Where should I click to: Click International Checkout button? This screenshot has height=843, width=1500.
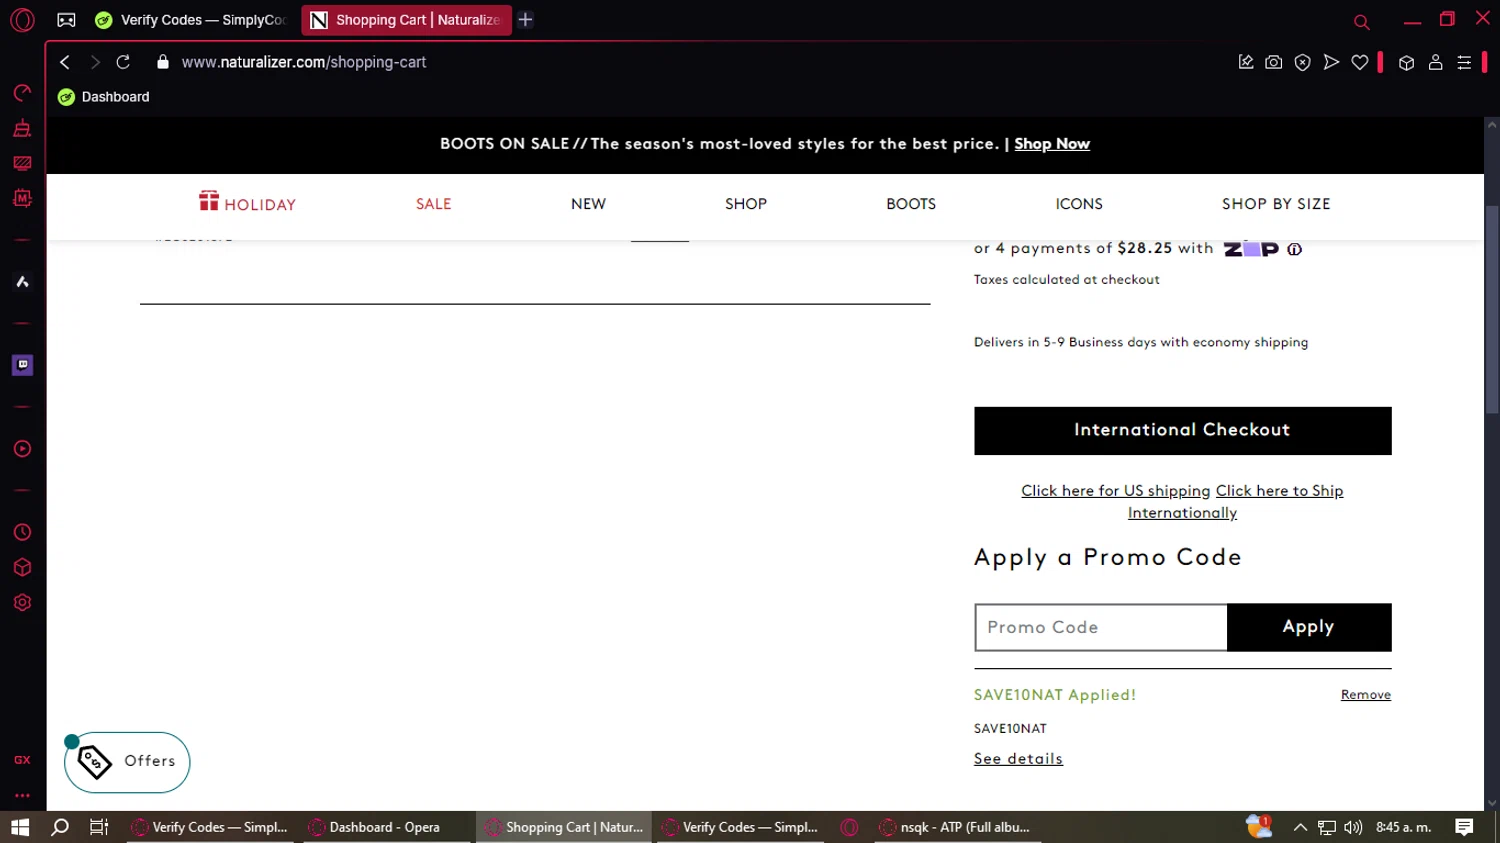click(x=1182, y=431)
